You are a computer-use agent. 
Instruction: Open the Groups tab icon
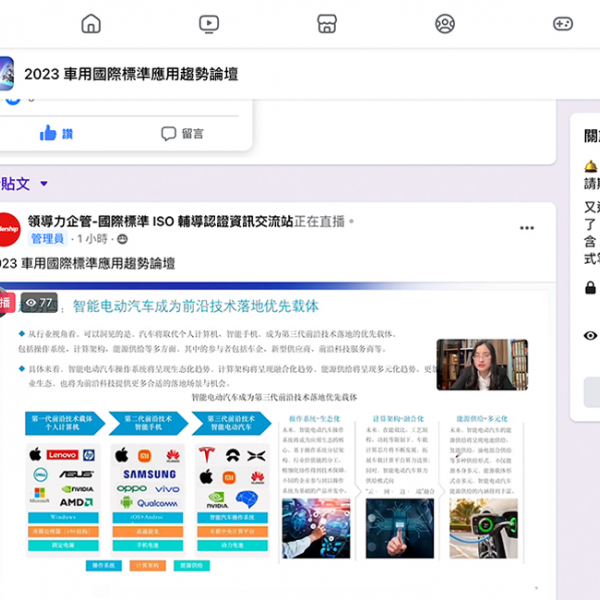coord(444,23)
